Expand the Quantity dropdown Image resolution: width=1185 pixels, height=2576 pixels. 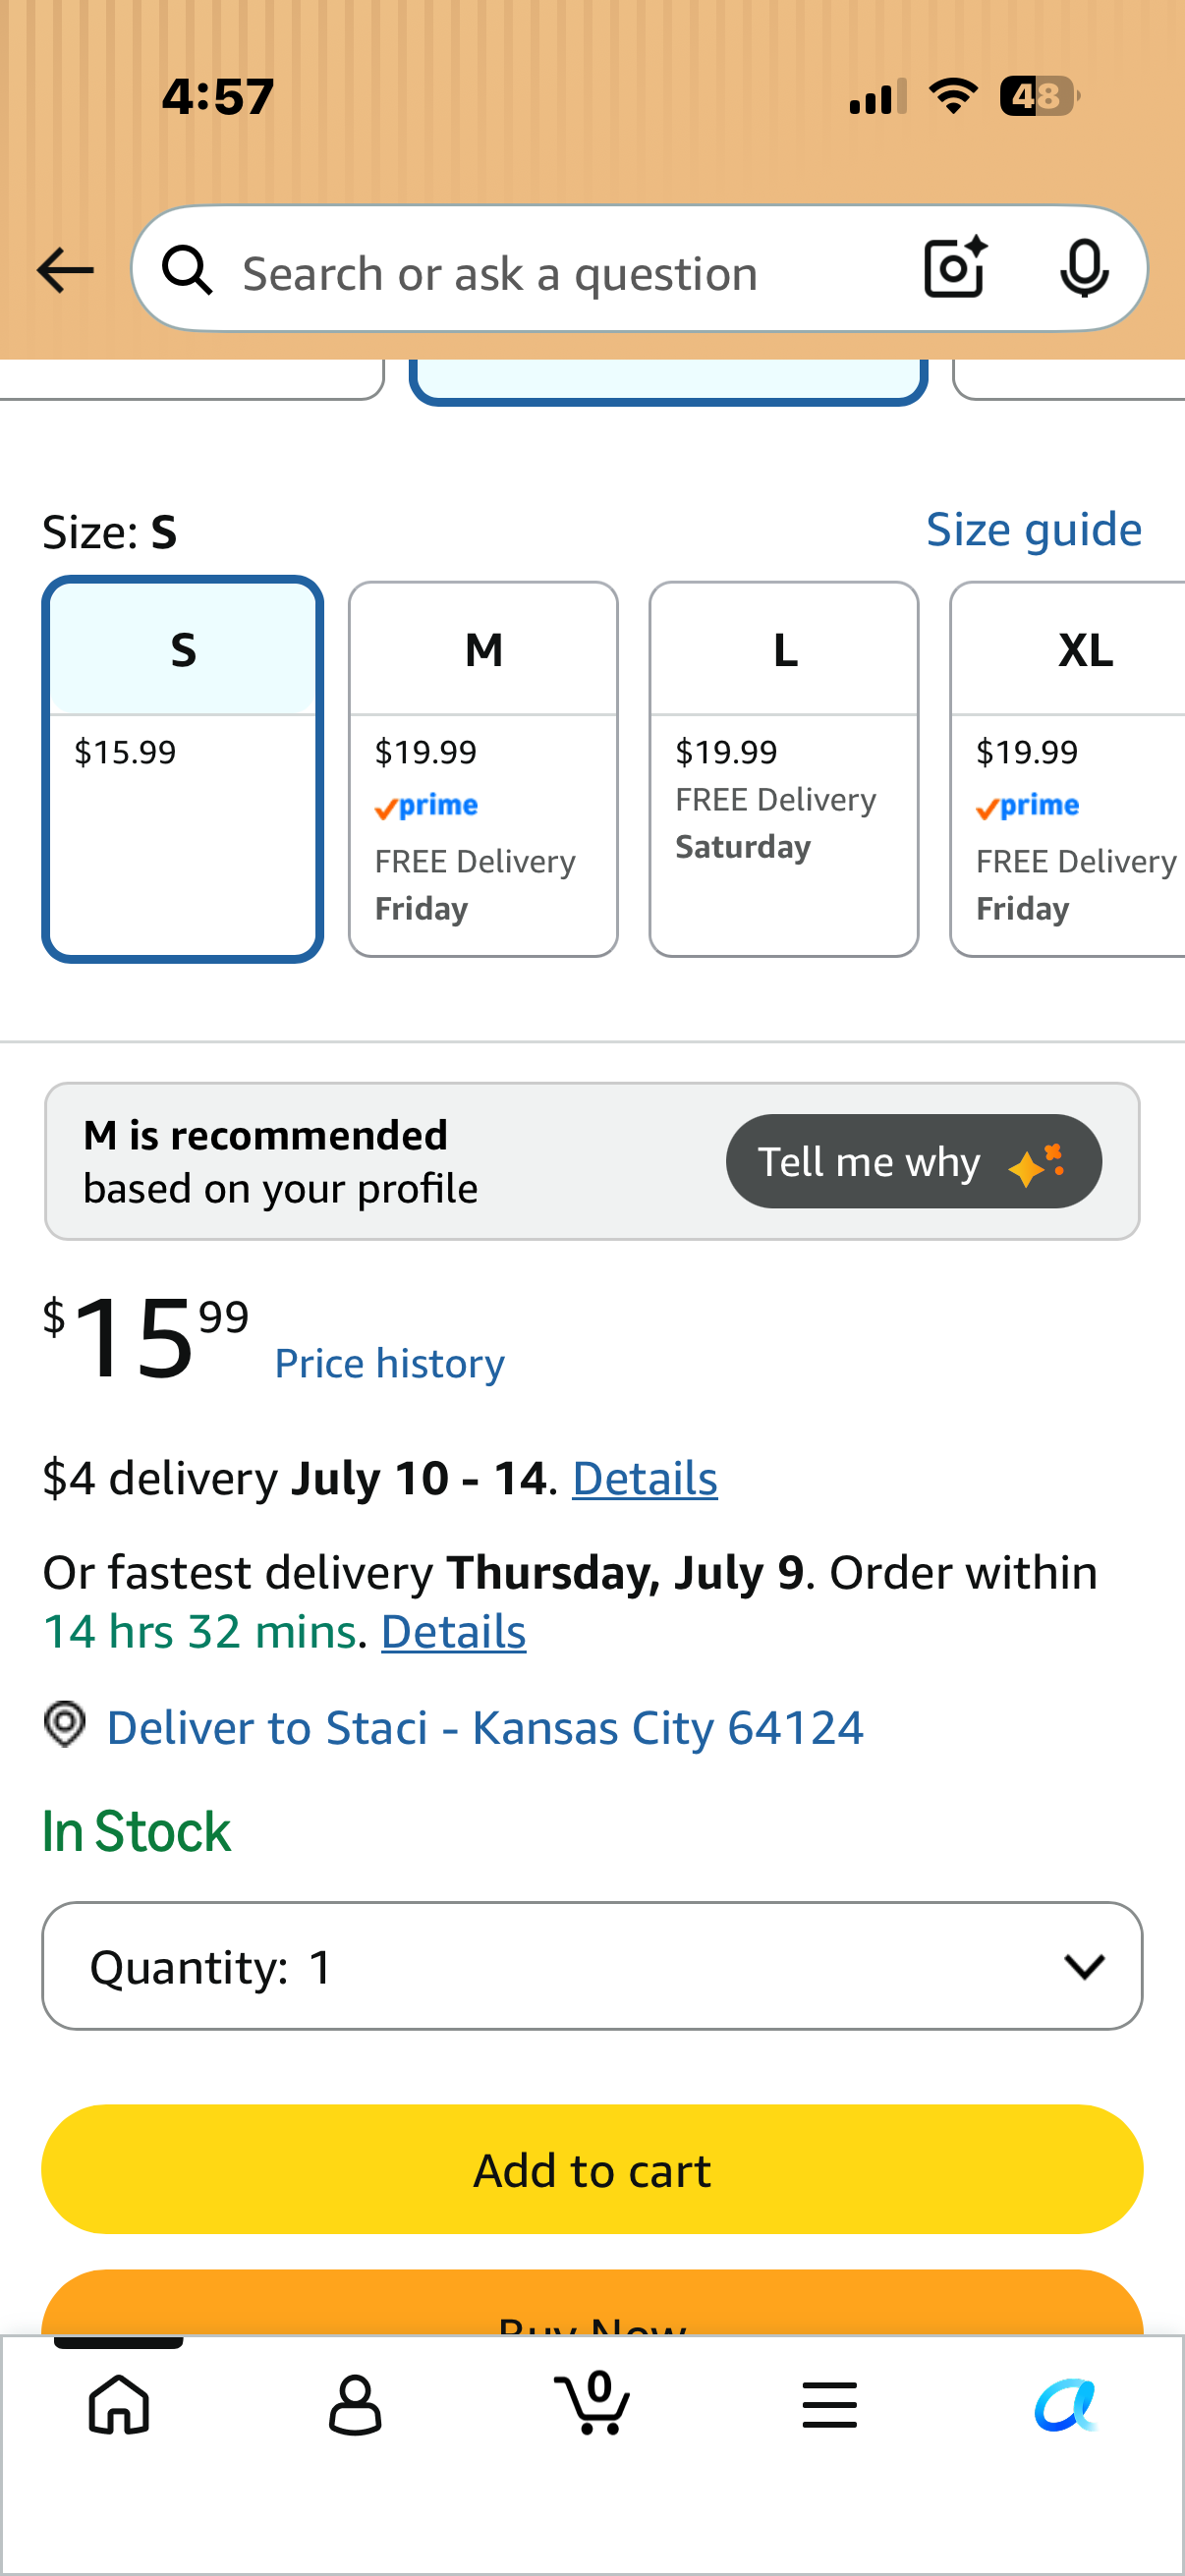592,1966
